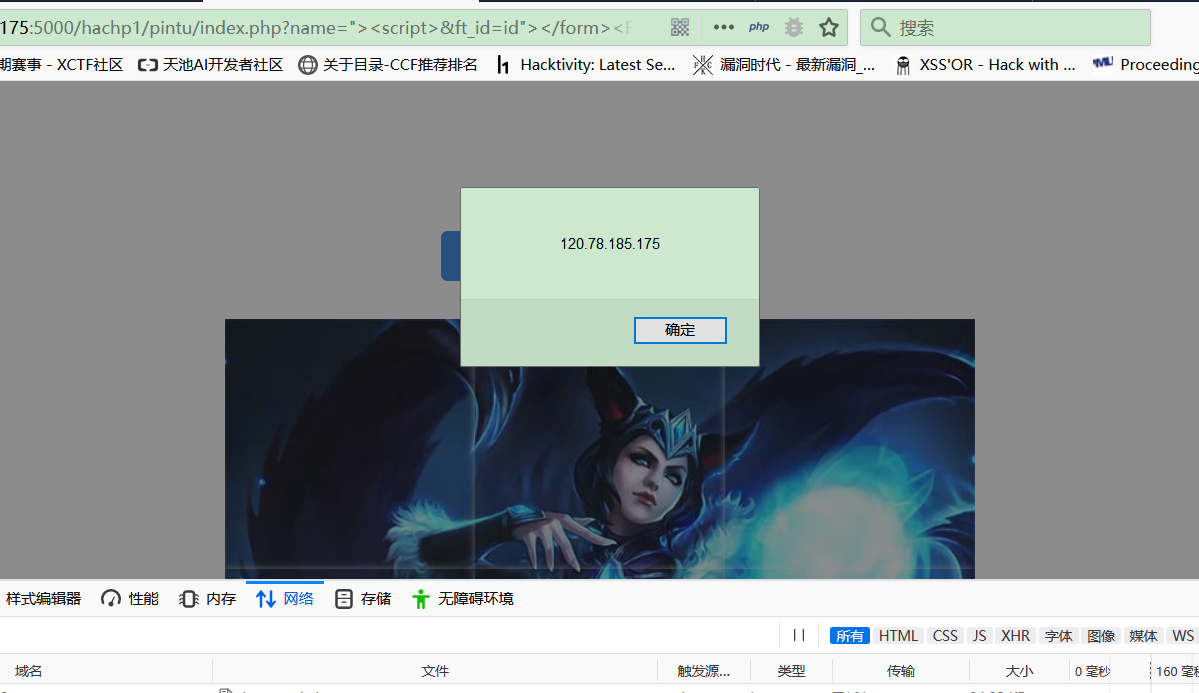This screenshot has height=693, width=1199.
Task: Click the bug extension icon in address bar
Action: click(794, 28)
